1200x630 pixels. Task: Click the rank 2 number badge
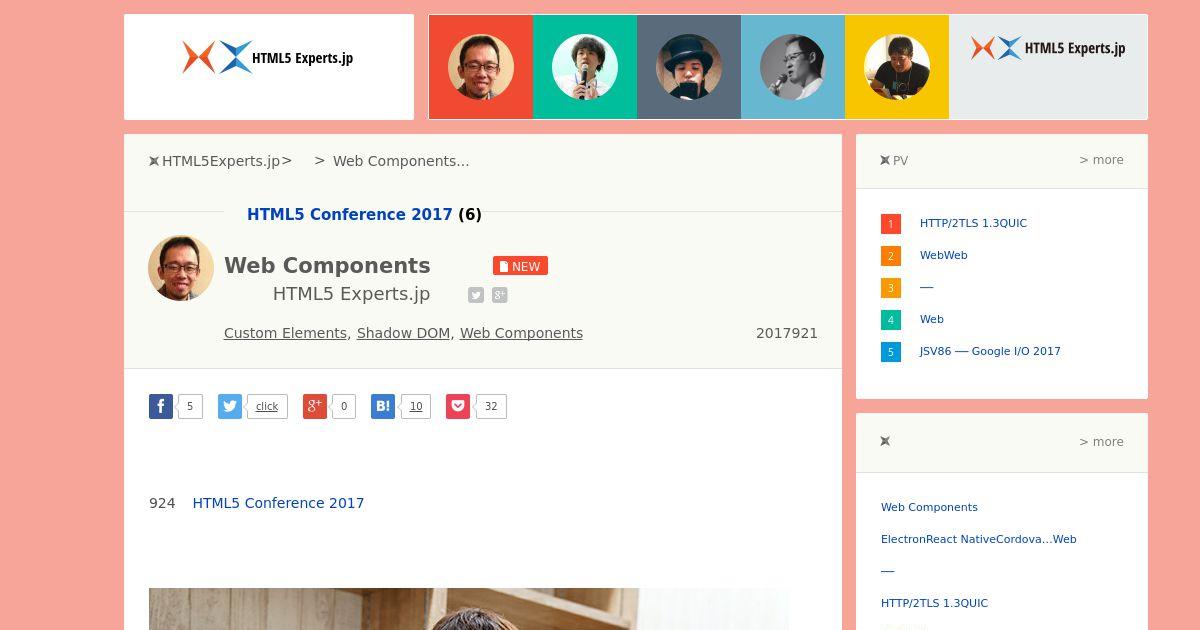pyautogui.click(x=891, y=256)
